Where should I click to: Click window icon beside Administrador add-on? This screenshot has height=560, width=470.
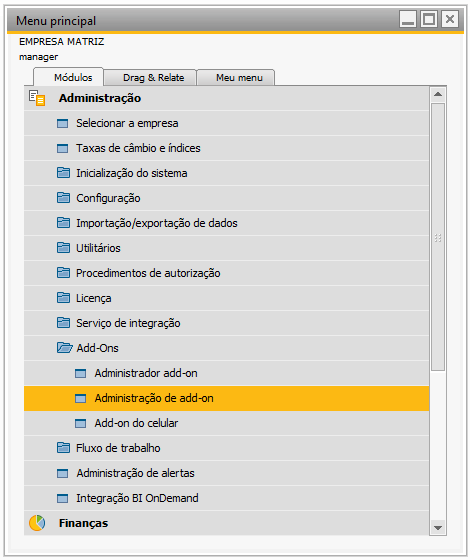tap(81, 374)
